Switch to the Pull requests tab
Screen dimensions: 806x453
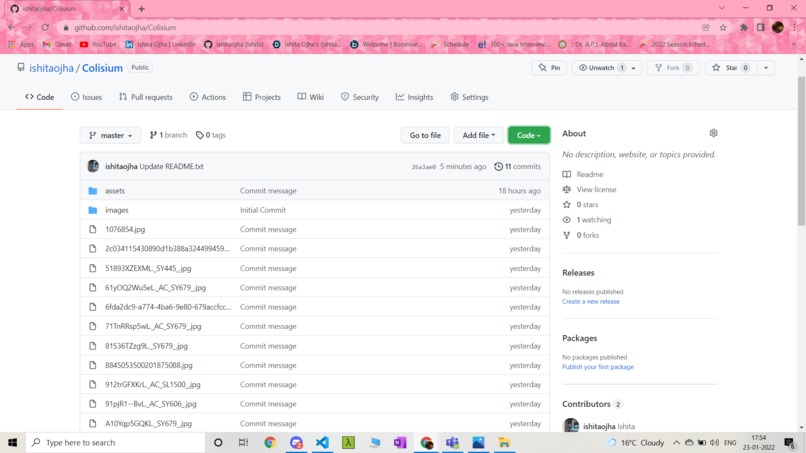tap(145, 97)
